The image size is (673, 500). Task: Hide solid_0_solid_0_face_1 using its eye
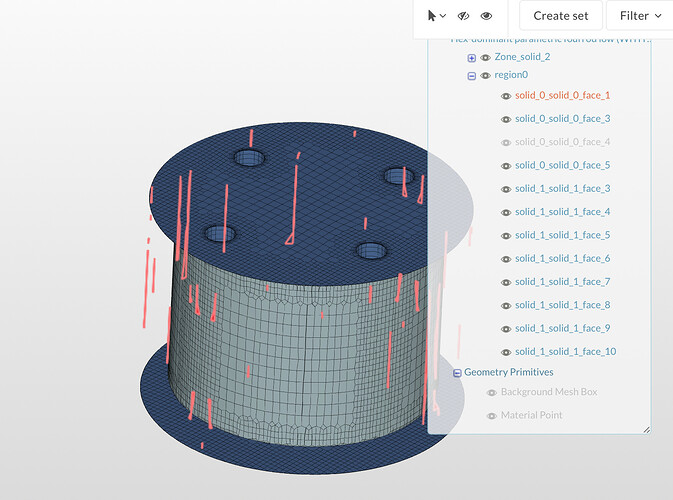click(506, 96)
